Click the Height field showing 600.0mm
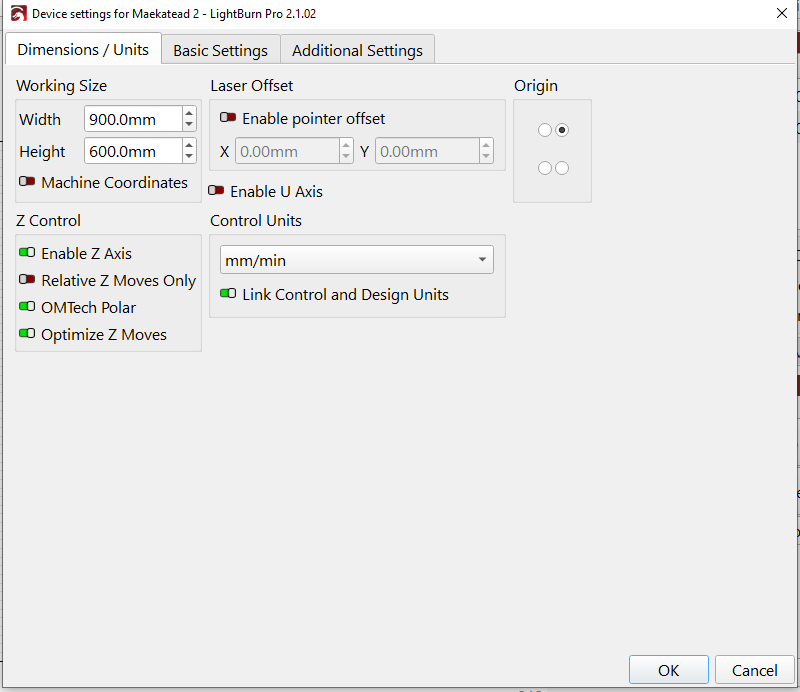The height and width of the screenshot is (692, 800). click(x=133, y=152)
